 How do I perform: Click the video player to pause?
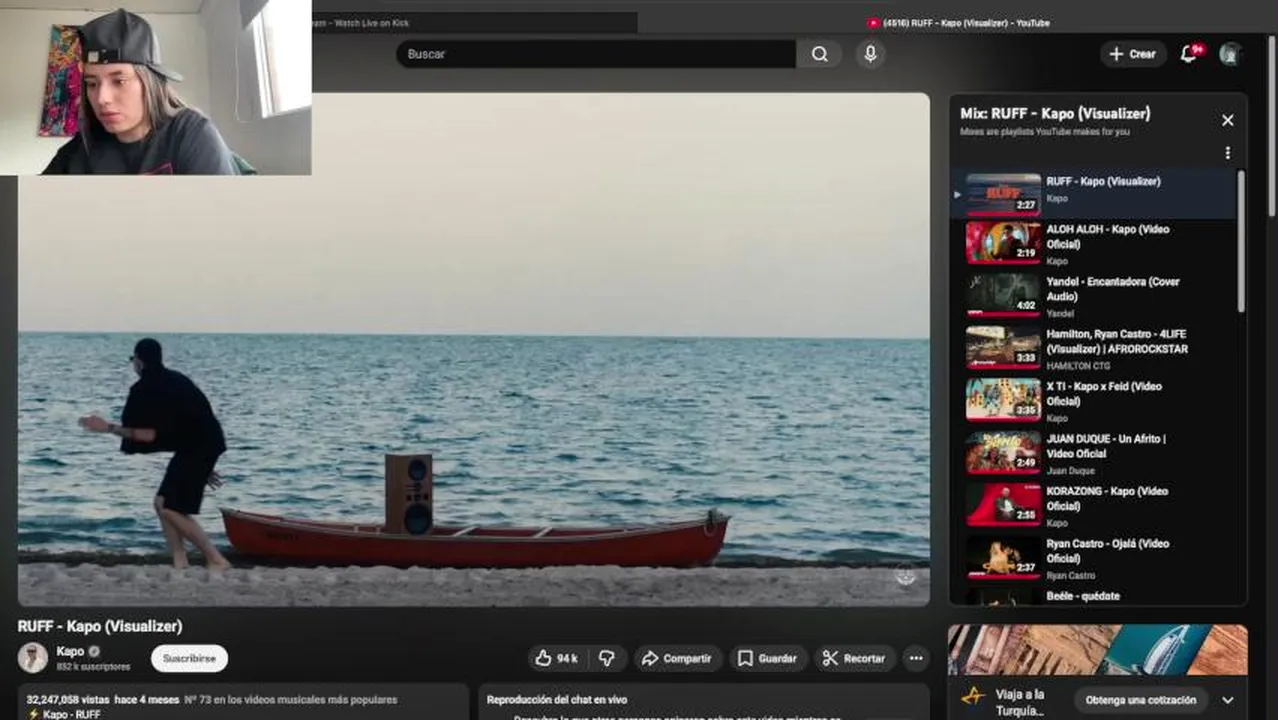(473, 350)
